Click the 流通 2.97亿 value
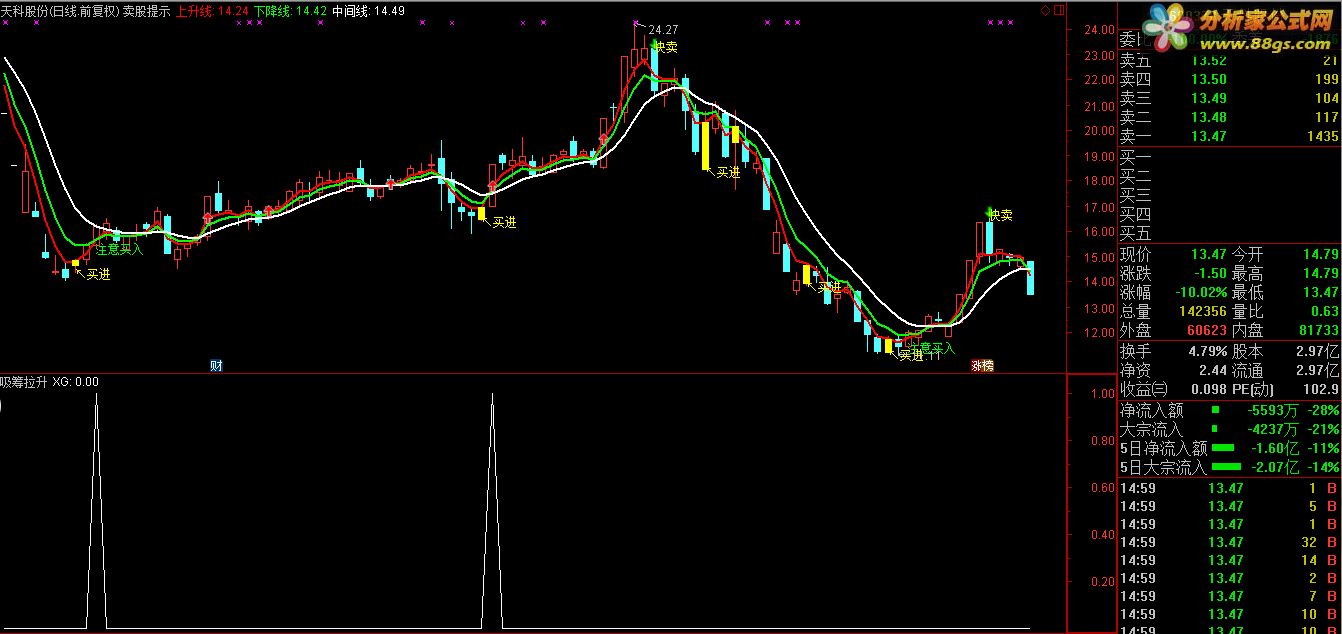1342x634 pixels. (1319, 370)
